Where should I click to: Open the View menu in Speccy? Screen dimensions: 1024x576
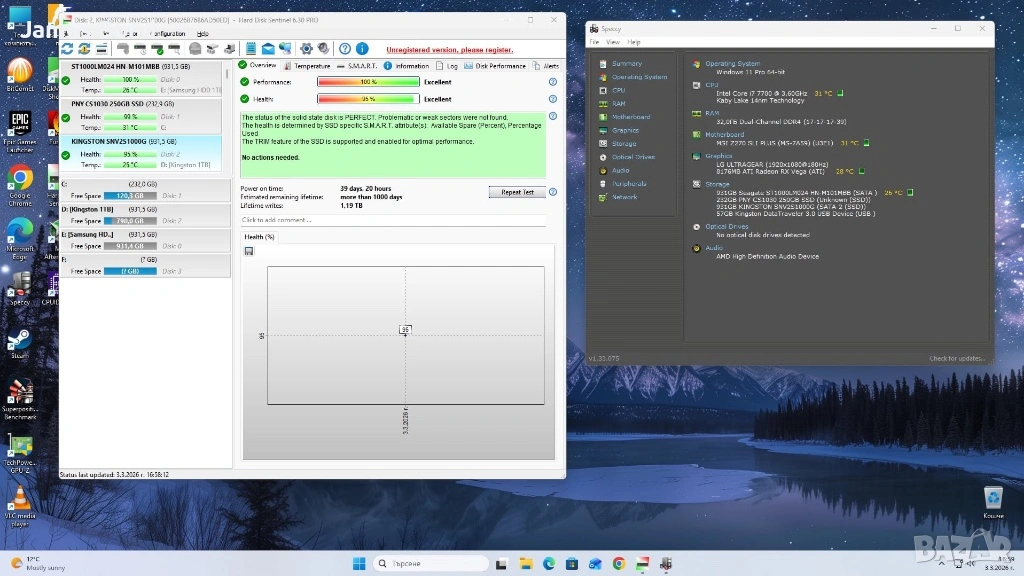613,42
